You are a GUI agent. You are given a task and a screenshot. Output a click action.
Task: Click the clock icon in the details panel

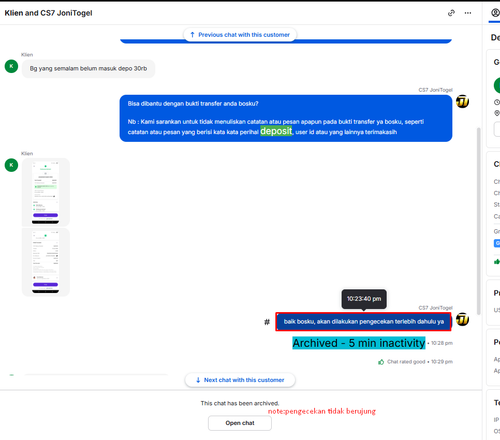497,102
